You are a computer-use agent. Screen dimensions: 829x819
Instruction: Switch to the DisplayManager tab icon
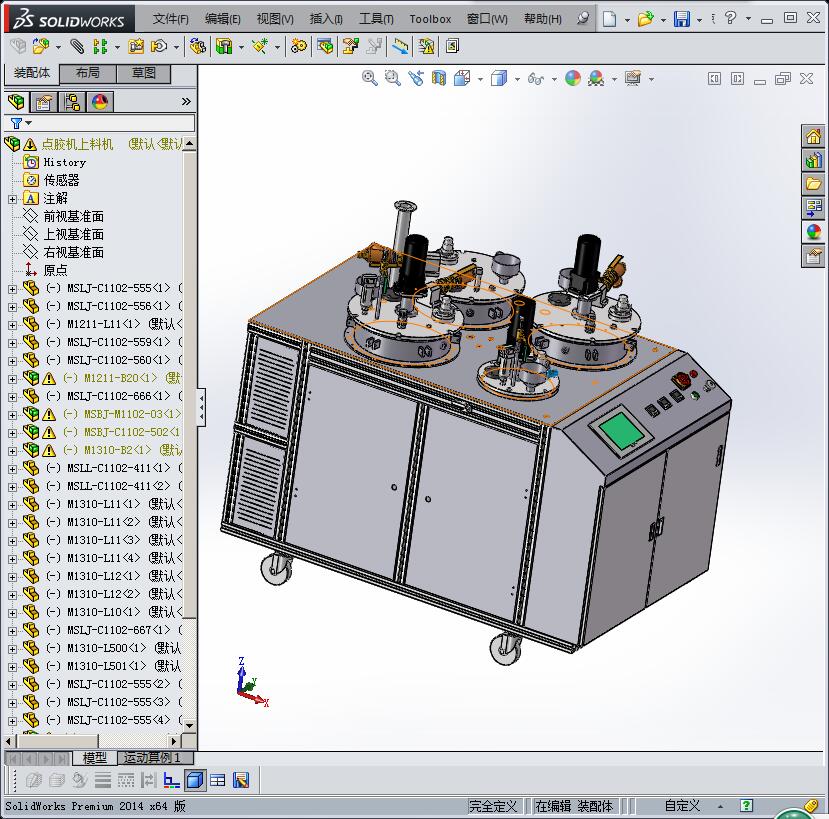[100, 102]
